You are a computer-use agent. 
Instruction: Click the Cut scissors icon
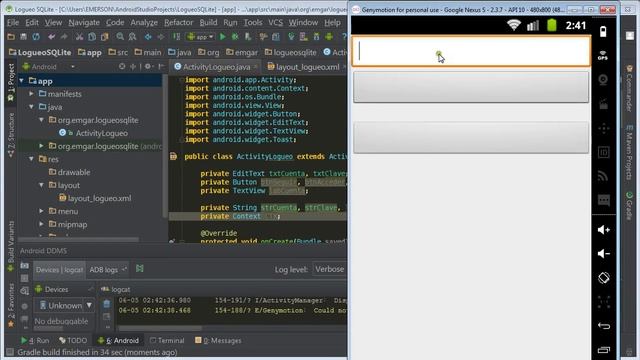pyautogui.click(x=79, y=37)
